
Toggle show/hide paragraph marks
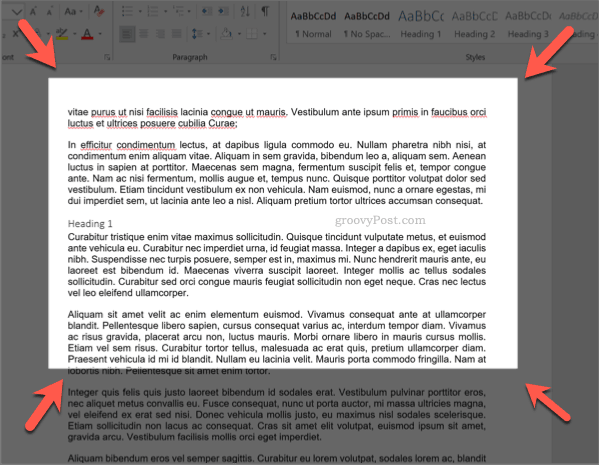click(x=265, y=11)
